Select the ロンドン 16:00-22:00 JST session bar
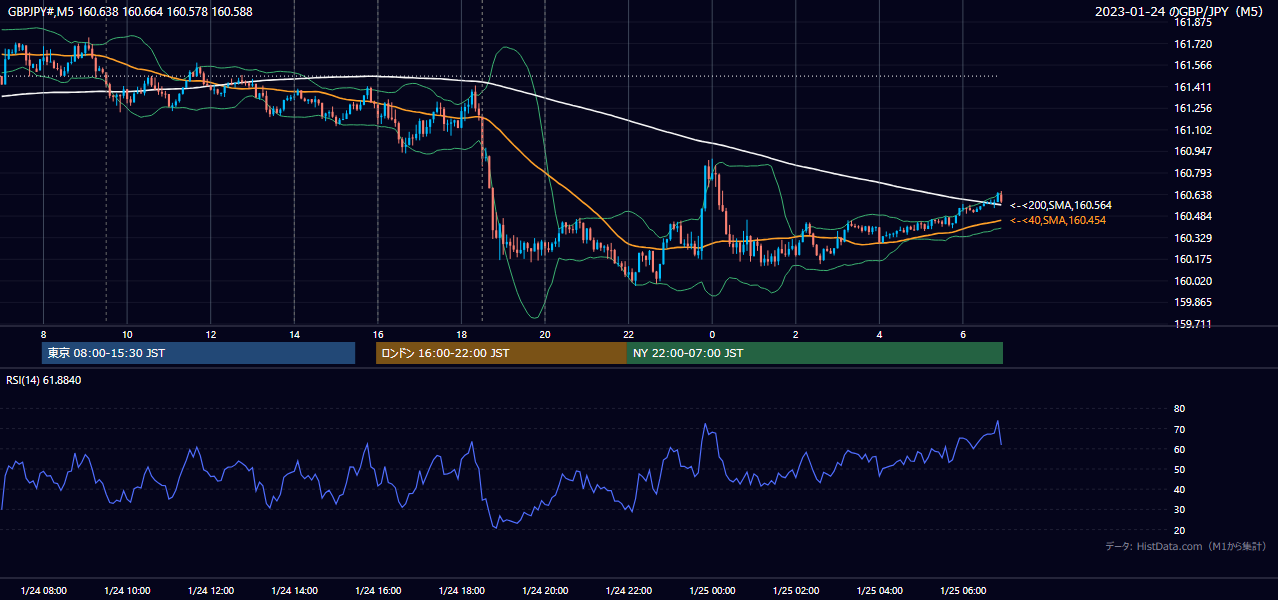The image size is (1278, 600). tap(501, 353)
